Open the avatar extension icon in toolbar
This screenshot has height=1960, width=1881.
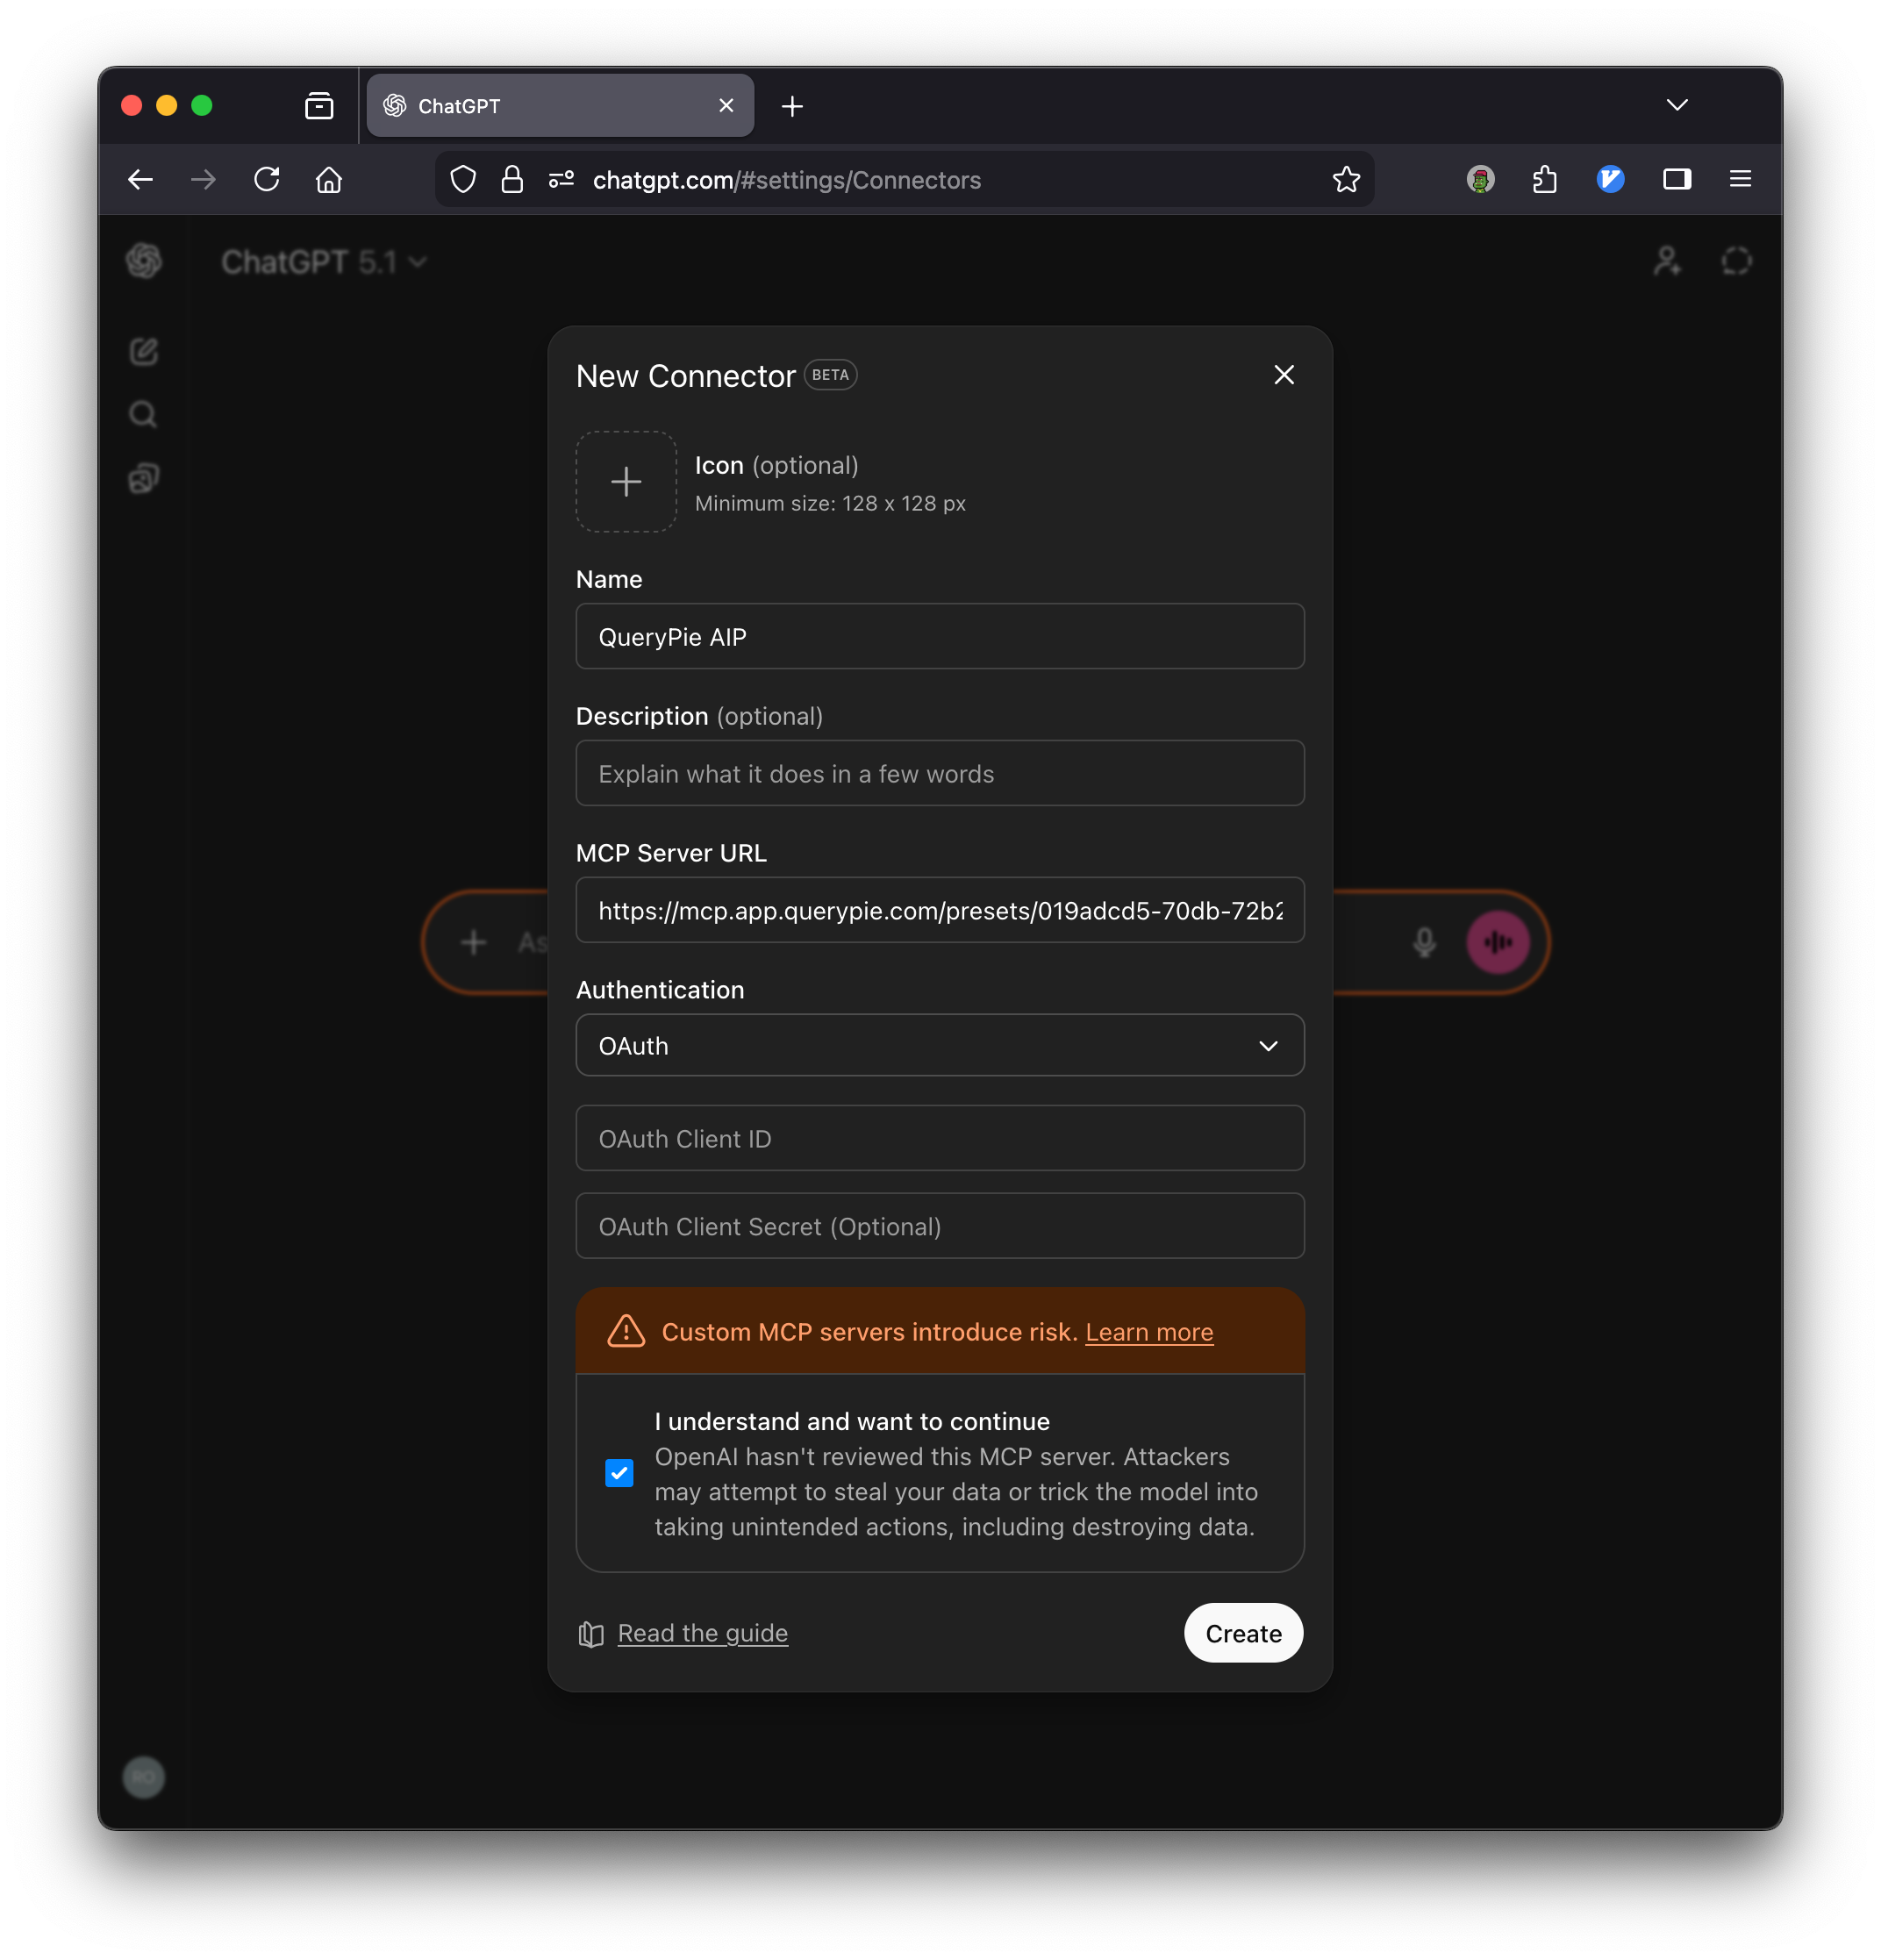(x=1480, y=179)
